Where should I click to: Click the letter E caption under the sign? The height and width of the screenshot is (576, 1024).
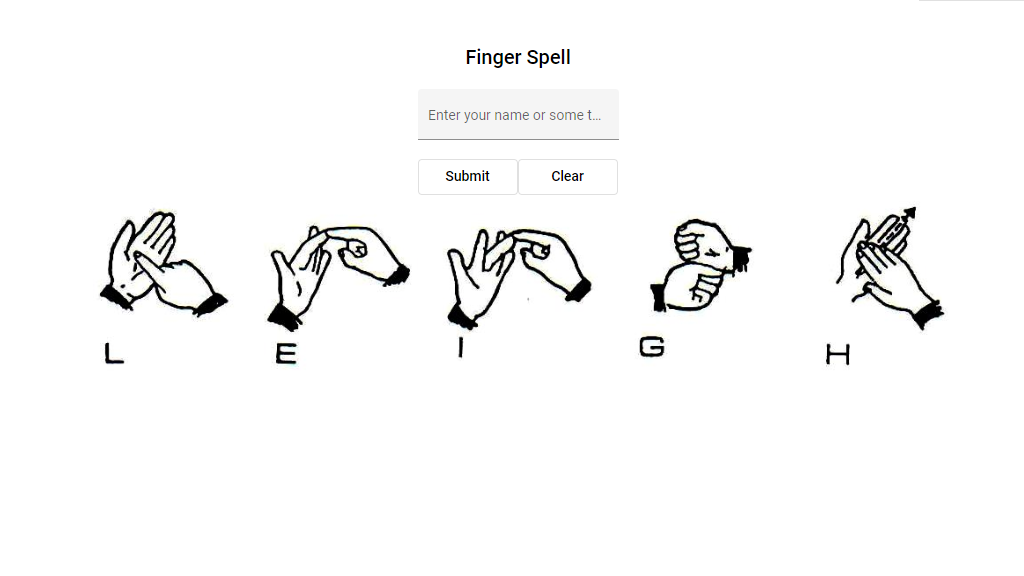pos(286,354)
